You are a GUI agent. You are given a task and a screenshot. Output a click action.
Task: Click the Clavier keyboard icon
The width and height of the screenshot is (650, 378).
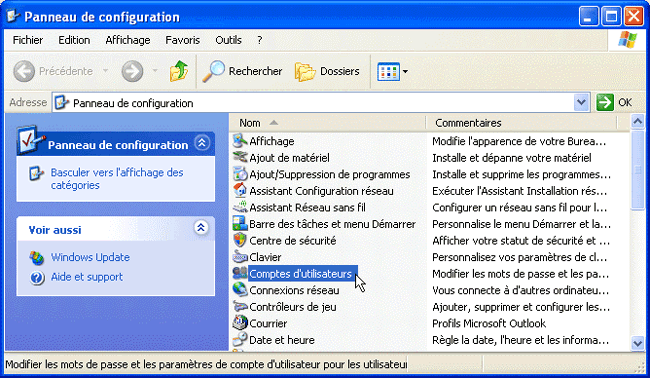tap(240, 257)
